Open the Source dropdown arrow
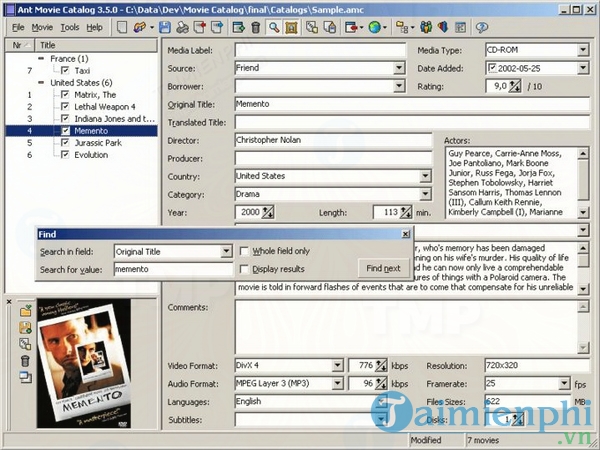The width and height of the screenshot is (600, 450). 399,68
